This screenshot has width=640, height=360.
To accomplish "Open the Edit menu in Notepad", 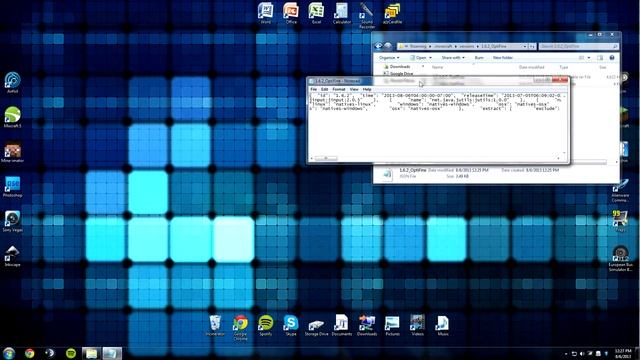I will tap(324, 89).
